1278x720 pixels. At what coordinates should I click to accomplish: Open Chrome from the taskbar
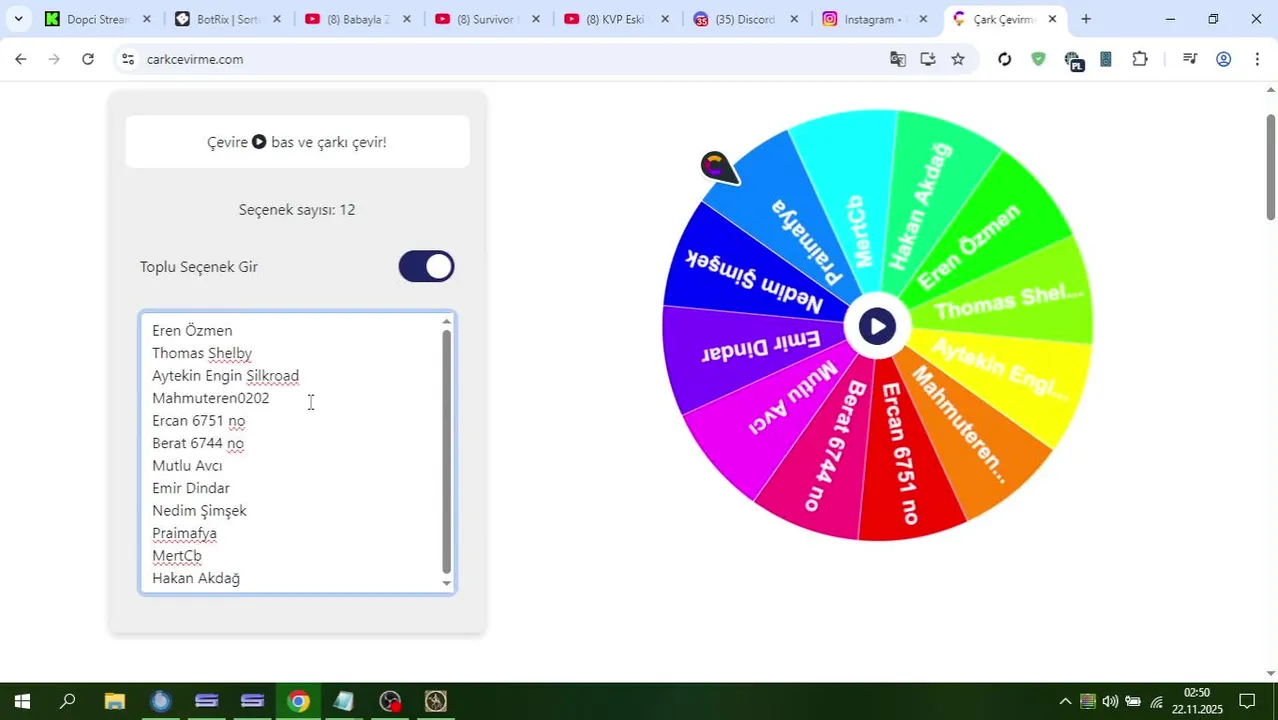click(x=298, y=701)
